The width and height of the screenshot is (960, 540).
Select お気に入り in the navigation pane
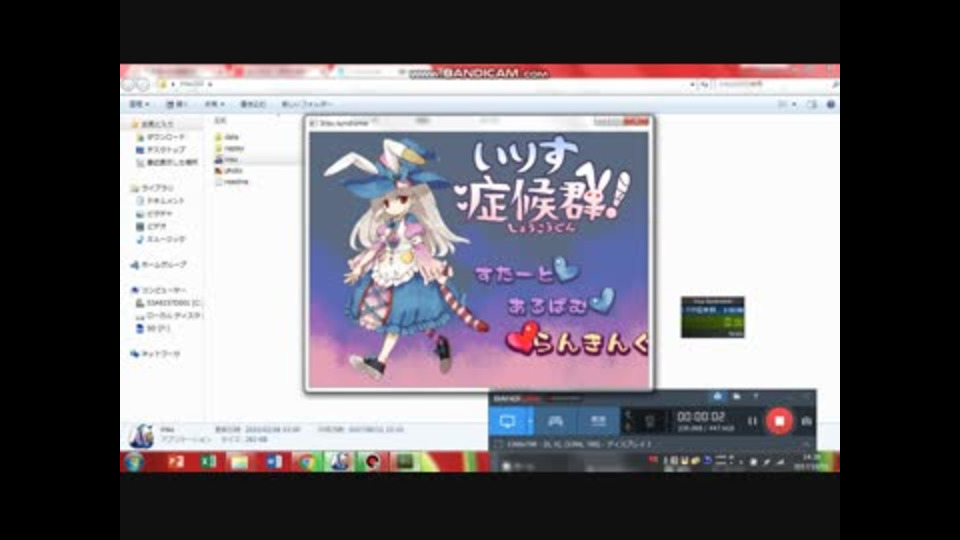pyautogui.click(x=153, y=124)
